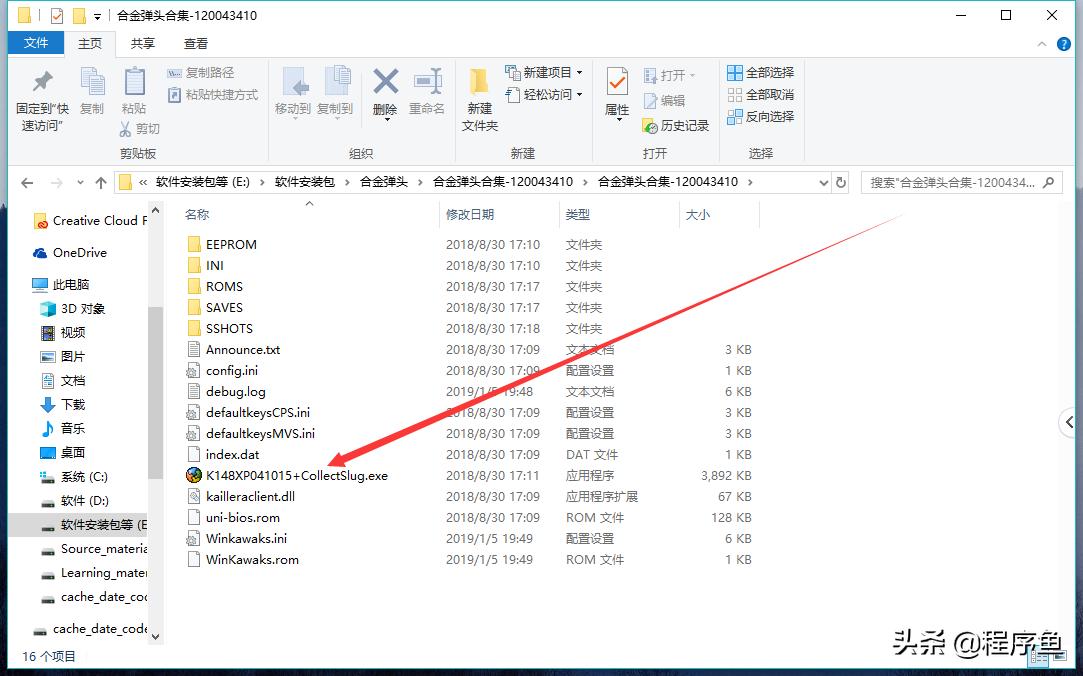Click the Move to (移动到) icon
Image resolution: width=1083 pixels, height=676 pixels.
point(294,96)
